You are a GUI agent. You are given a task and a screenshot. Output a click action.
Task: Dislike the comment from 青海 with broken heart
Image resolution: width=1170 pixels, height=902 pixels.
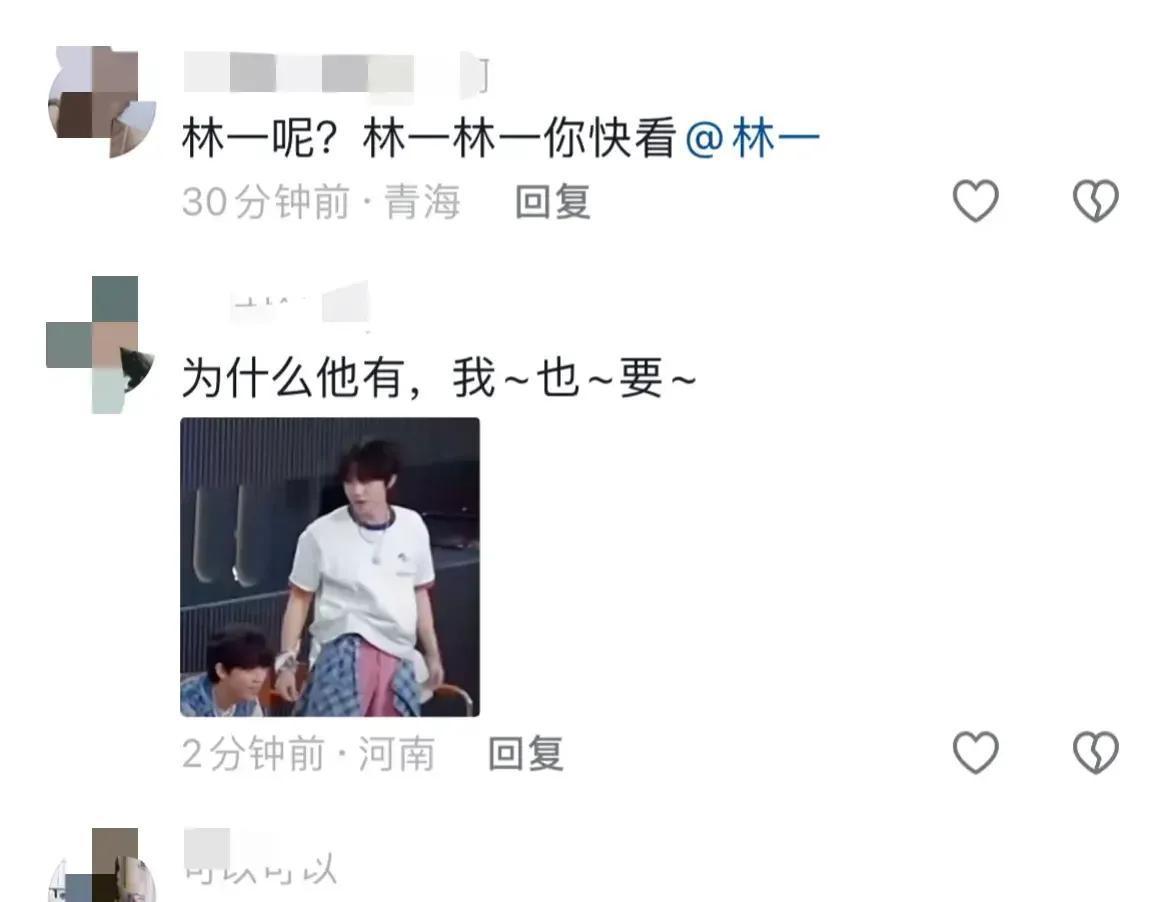1095,201
